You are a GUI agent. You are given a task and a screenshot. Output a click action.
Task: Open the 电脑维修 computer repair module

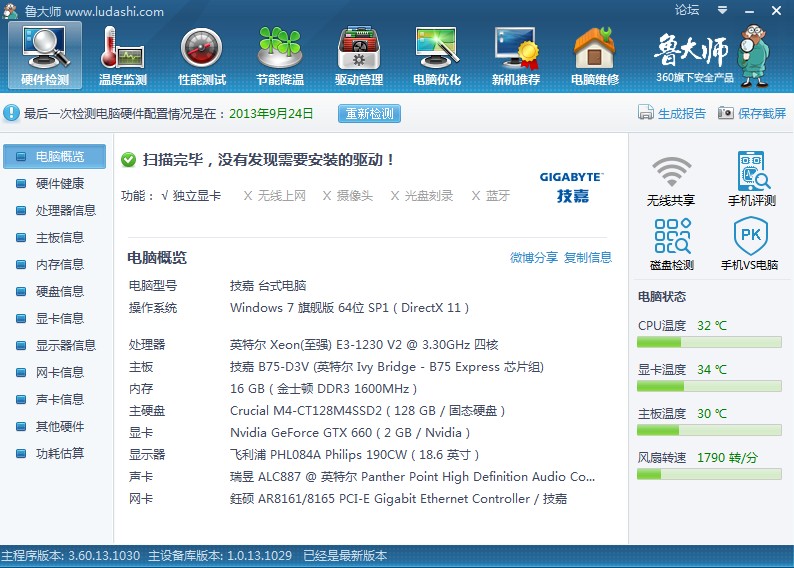(x=594, y=56)
